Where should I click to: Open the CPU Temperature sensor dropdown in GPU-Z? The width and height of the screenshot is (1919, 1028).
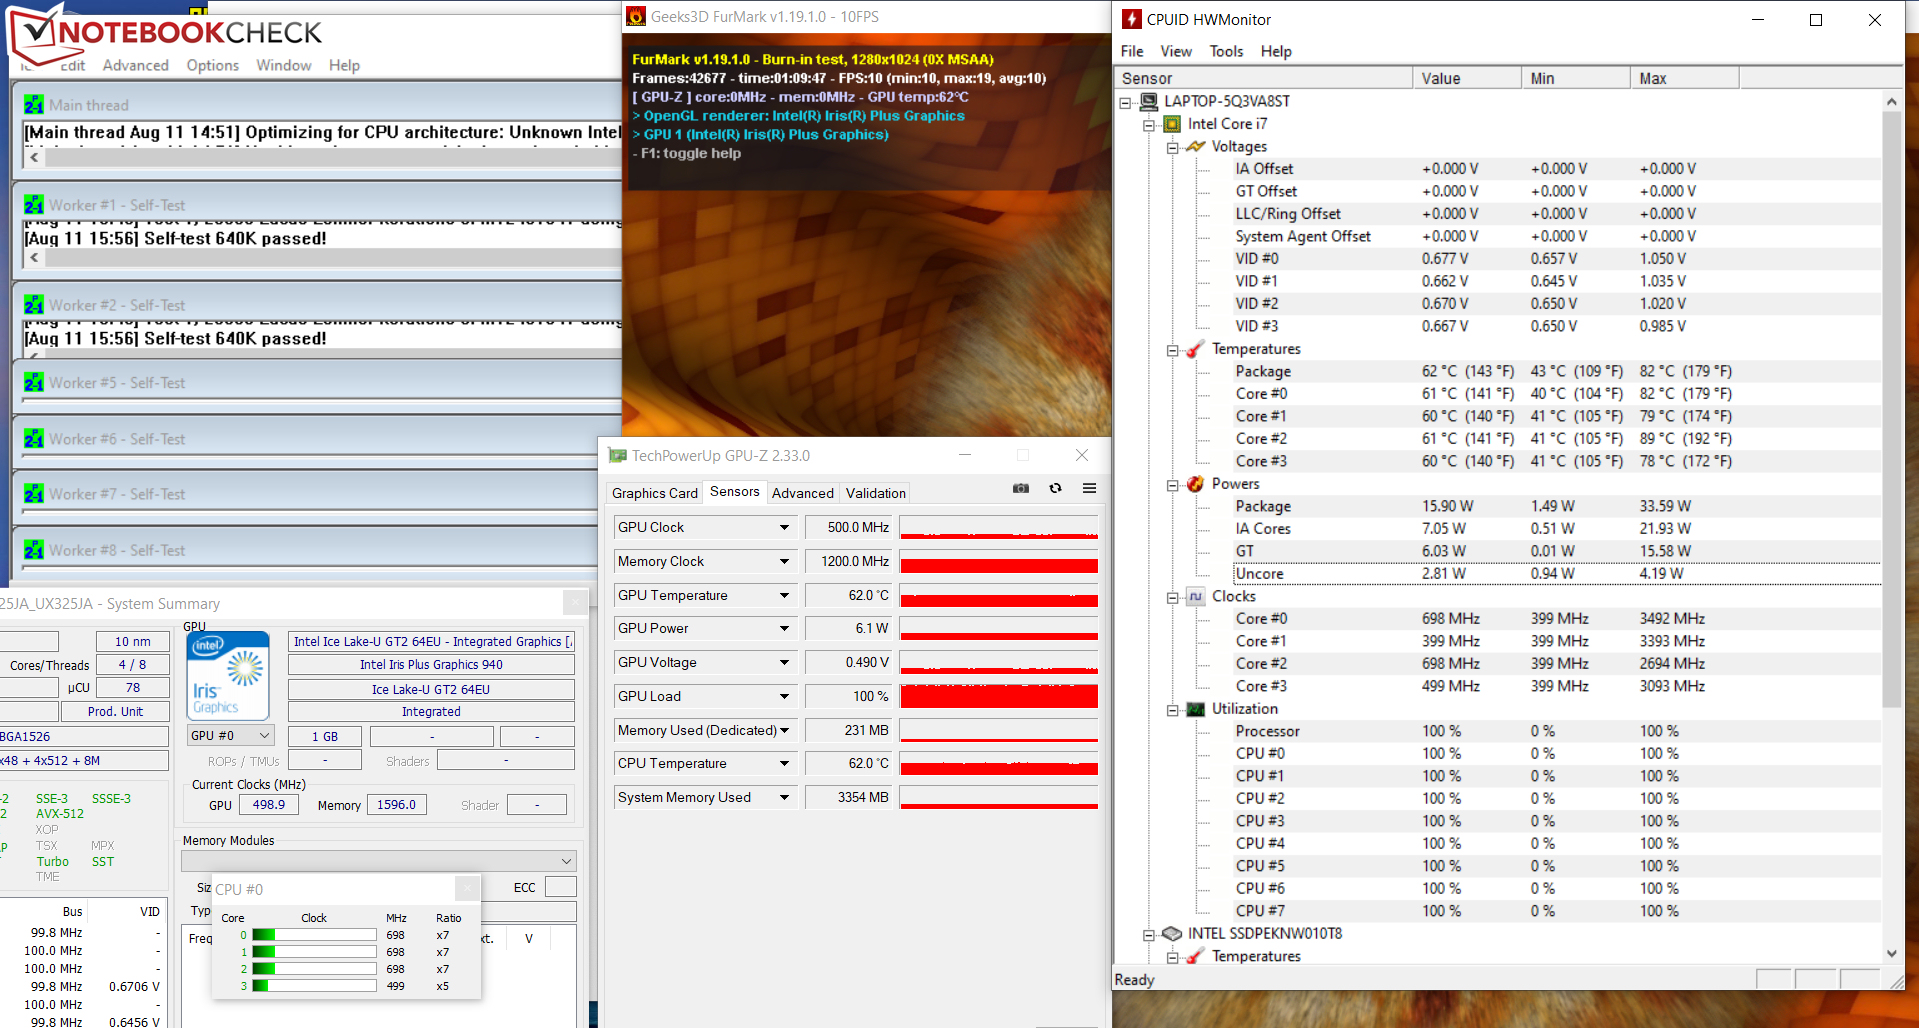click(784, 763)
